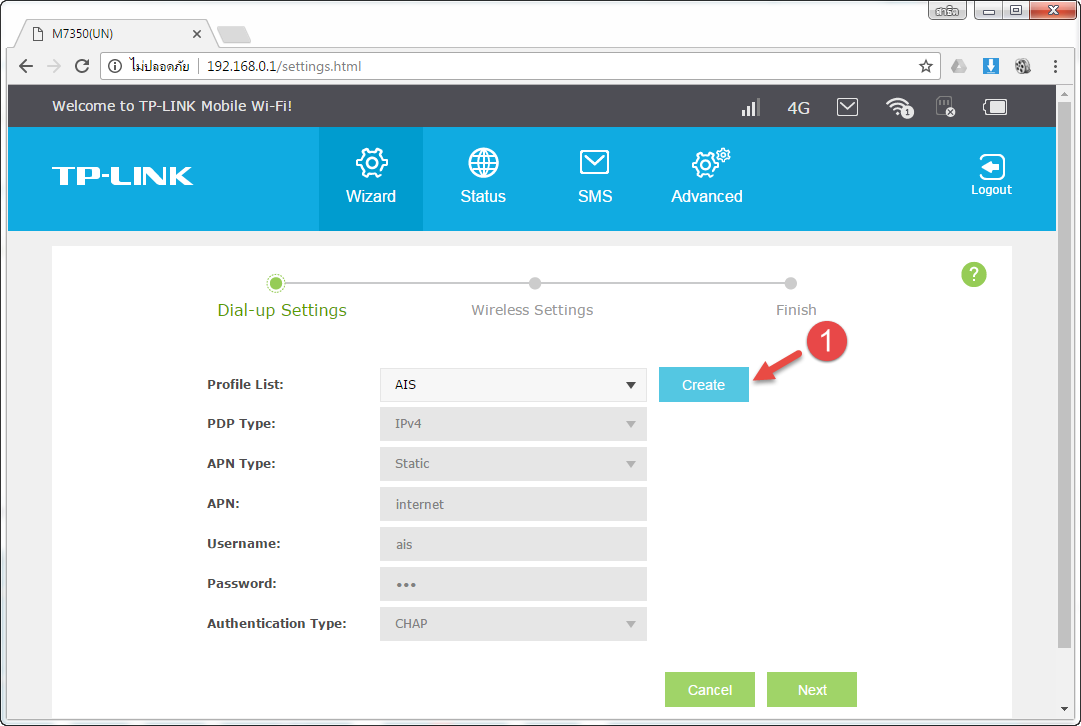Bookmark page with star icon
The width and height of the screenshot is (1081, 726).
pos(925,66)
